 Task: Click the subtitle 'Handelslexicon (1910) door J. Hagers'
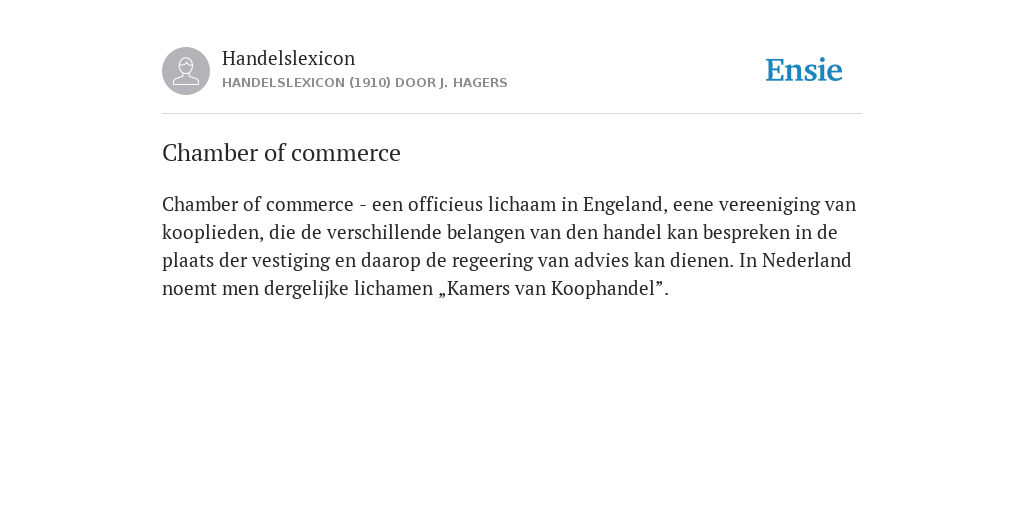click(x=364, y=83)
